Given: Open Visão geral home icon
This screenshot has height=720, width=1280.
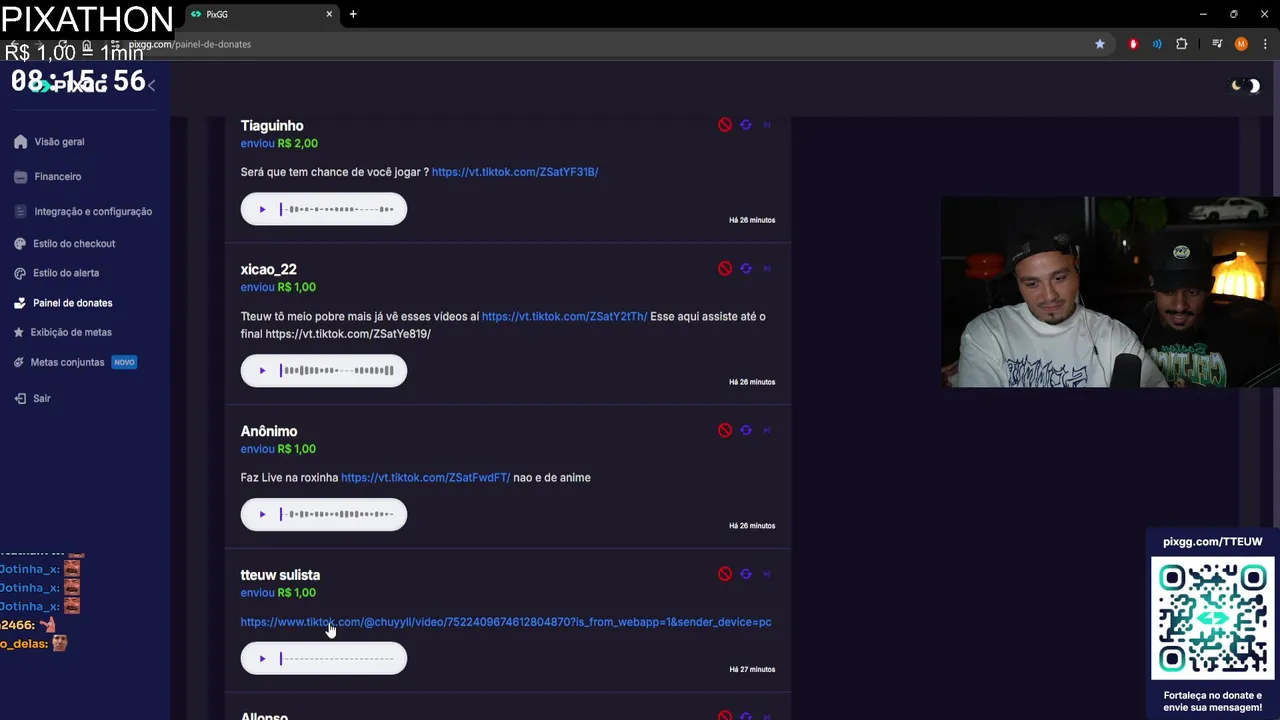Looking at the screenshot, I should (x=21, y=142).
